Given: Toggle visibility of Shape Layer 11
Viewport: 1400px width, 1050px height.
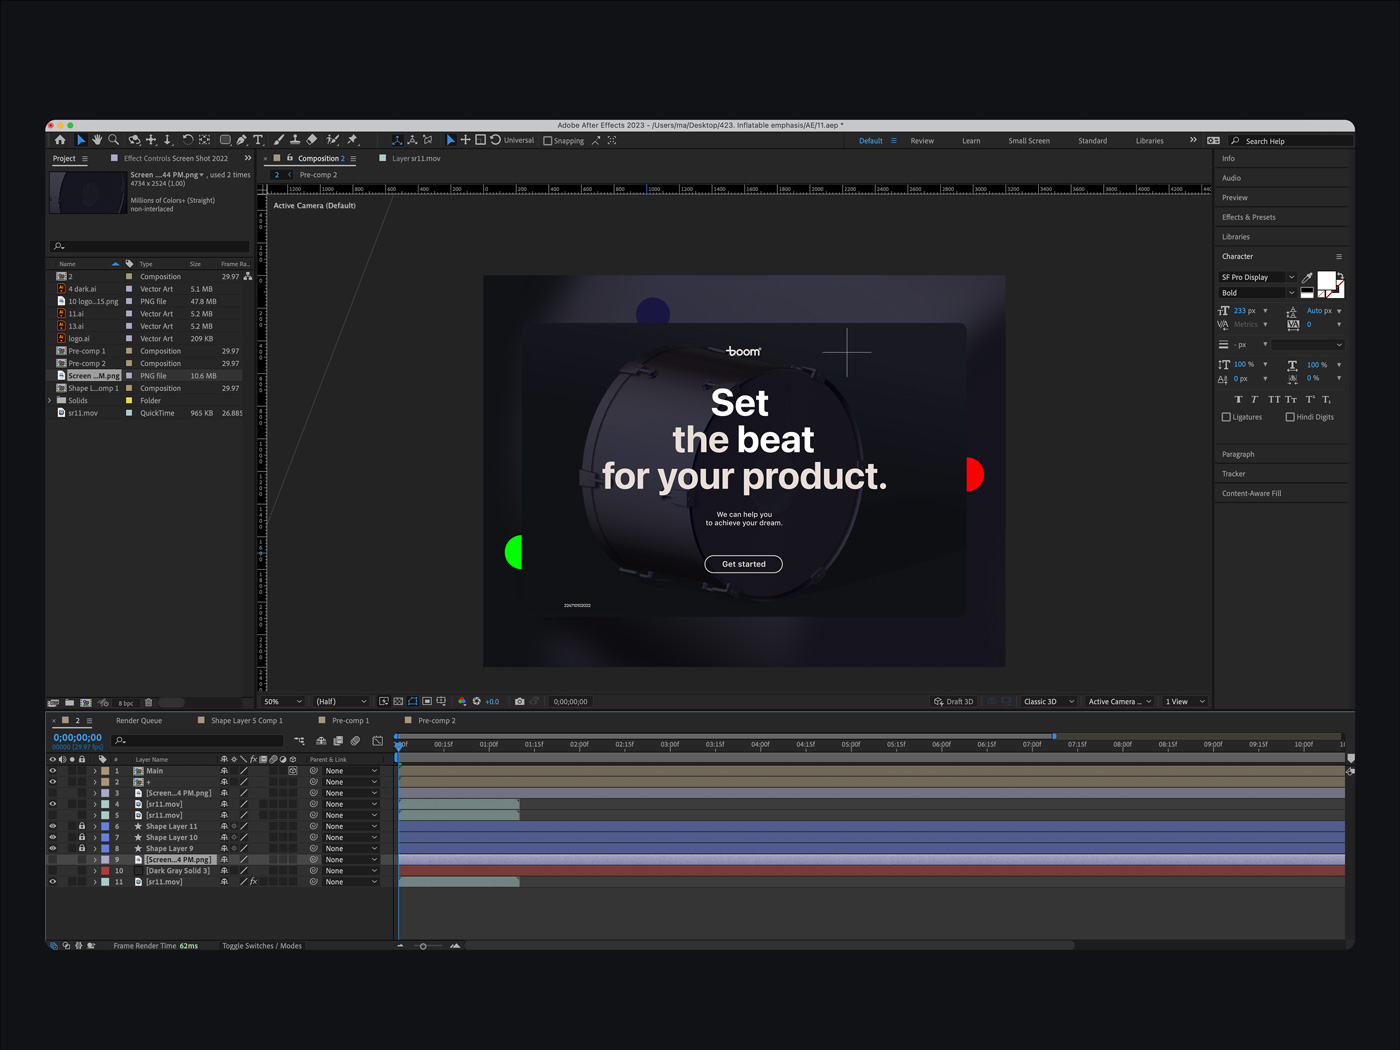Looking at the screenshot, I should [53, 826].
